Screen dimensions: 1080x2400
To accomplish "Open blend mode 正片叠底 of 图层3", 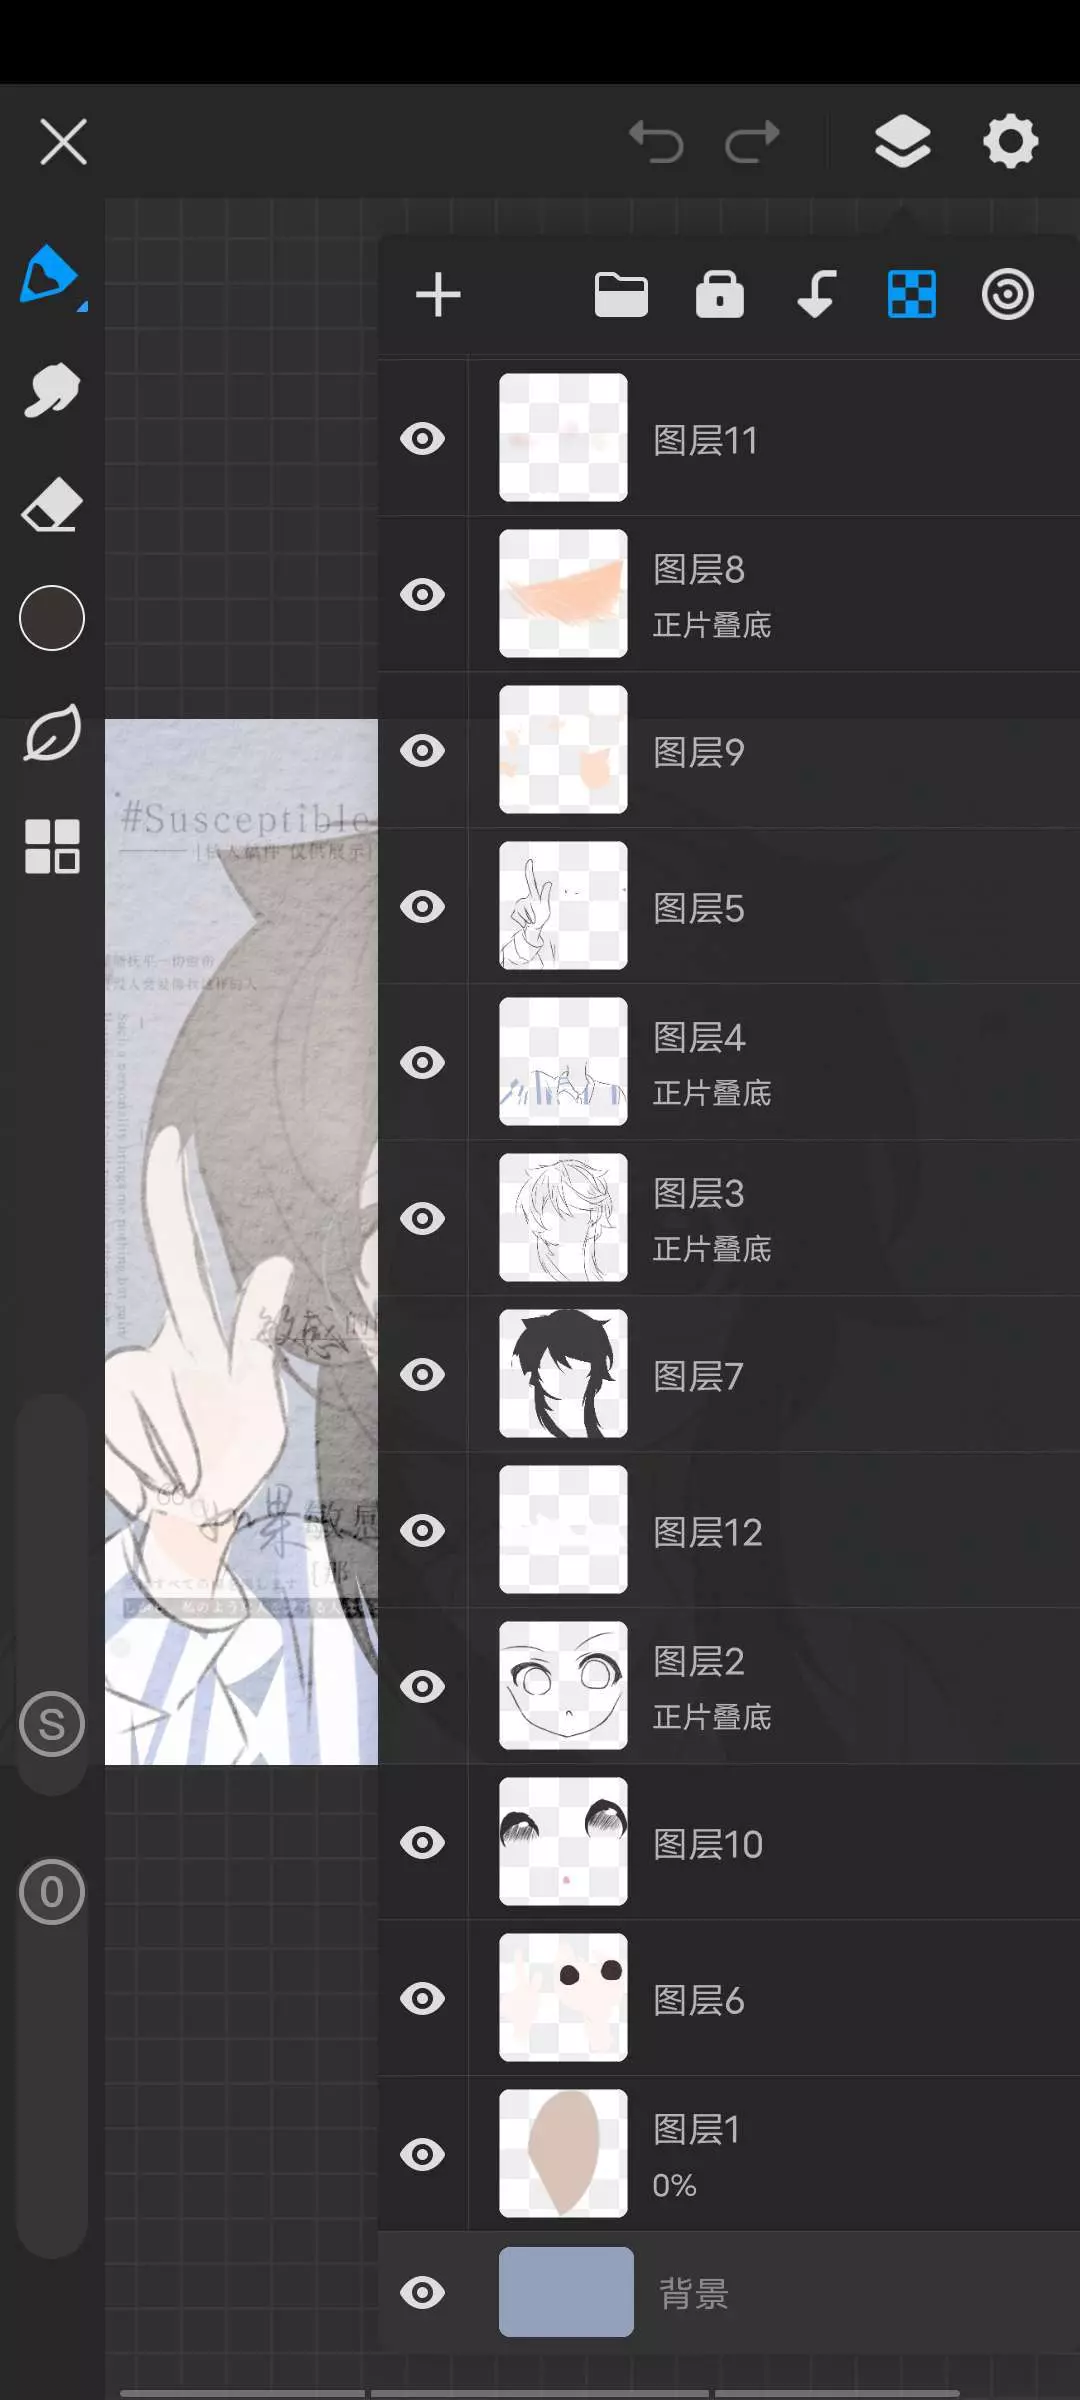I will click(712, 1250).
